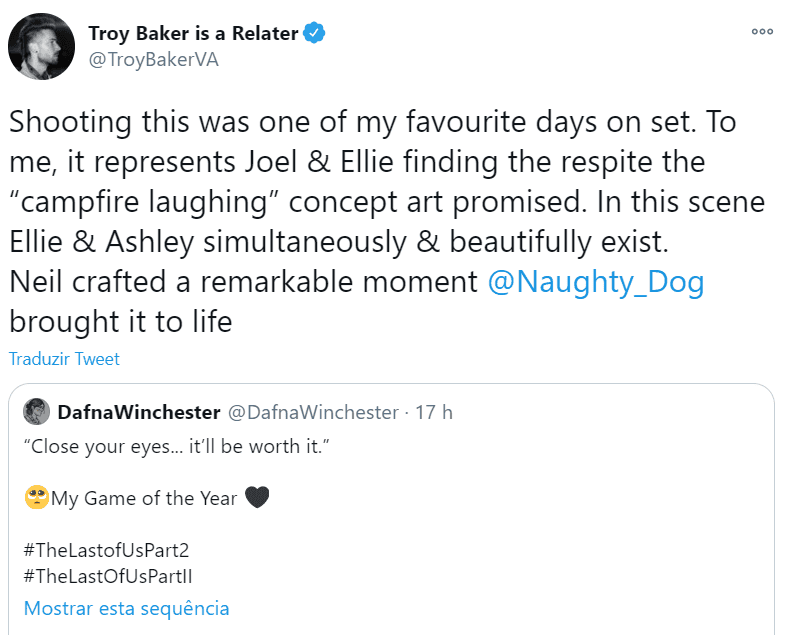
Task: Open the bold DafnaWinchester name in the quote
Action: (x=139, y=412)
